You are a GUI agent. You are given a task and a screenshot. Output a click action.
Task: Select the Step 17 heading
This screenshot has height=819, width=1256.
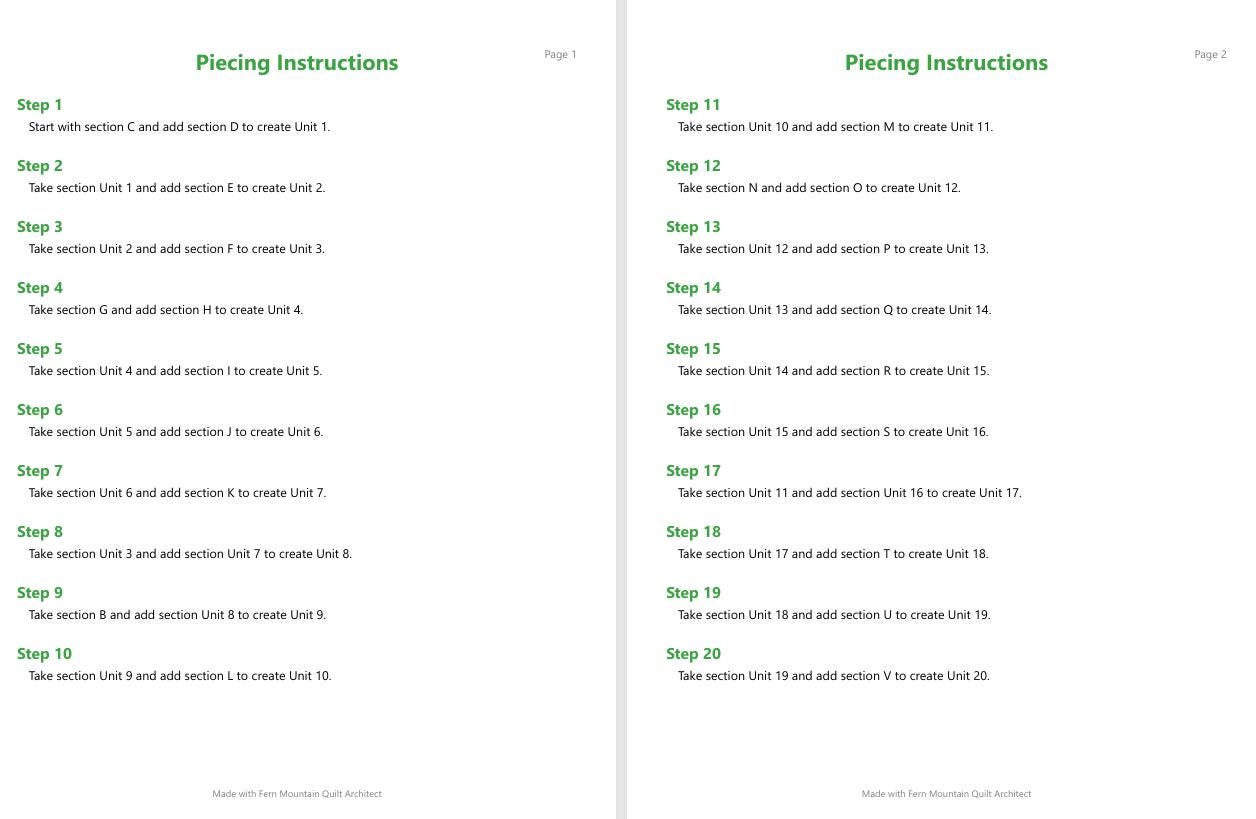coord(693,471)
